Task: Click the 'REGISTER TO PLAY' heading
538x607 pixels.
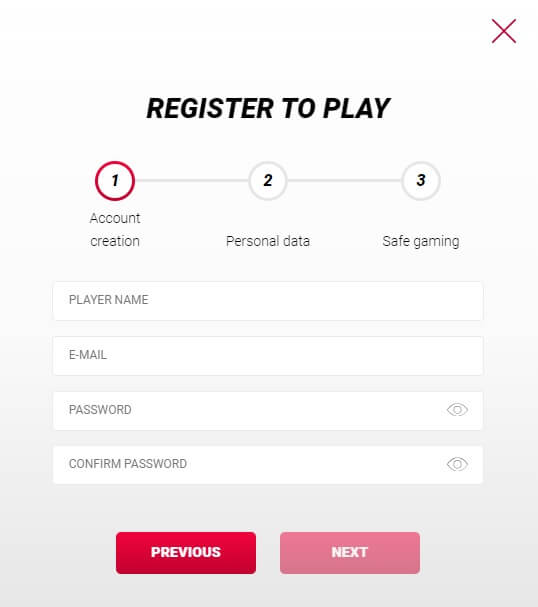Action: 268,108
